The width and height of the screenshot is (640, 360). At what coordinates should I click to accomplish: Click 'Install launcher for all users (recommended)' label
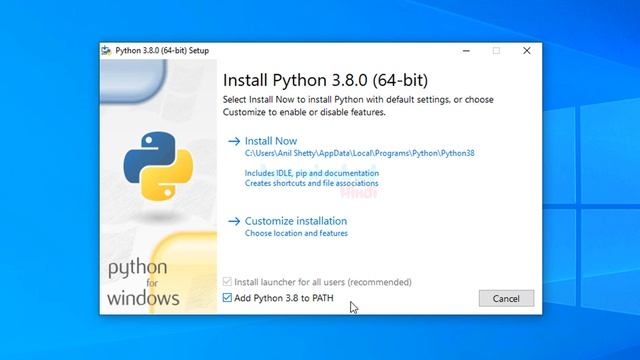[323, 282]
